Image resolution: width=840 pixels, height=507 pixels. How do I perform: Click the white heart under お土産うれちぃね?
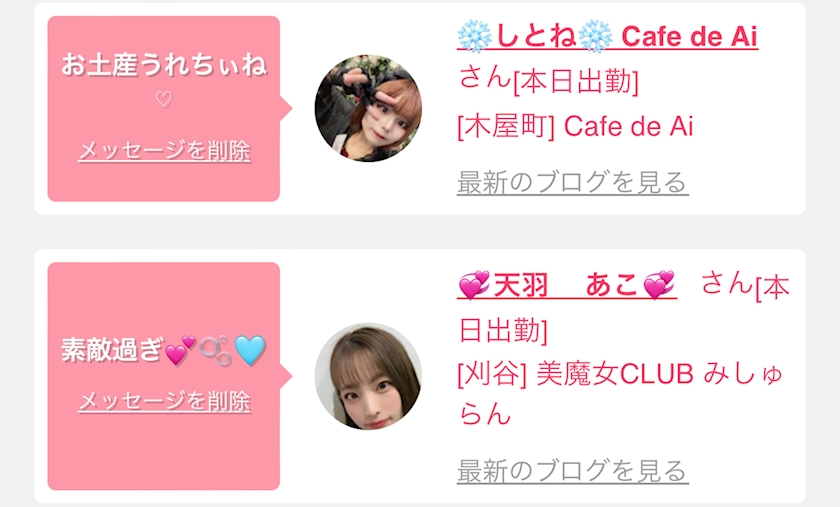click(x=164, y=99)
